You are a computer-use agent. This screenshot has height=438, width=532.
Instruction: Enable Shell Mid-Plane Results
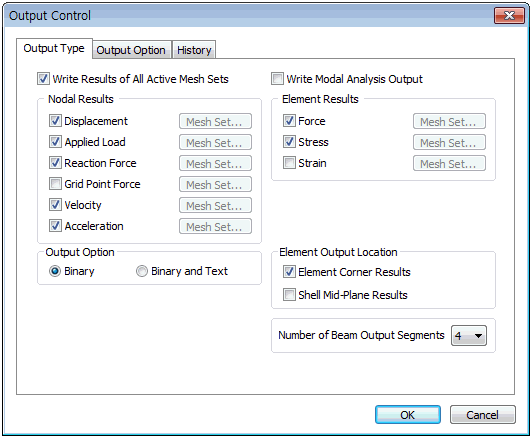pyautogui.click(x=289, y=295)
